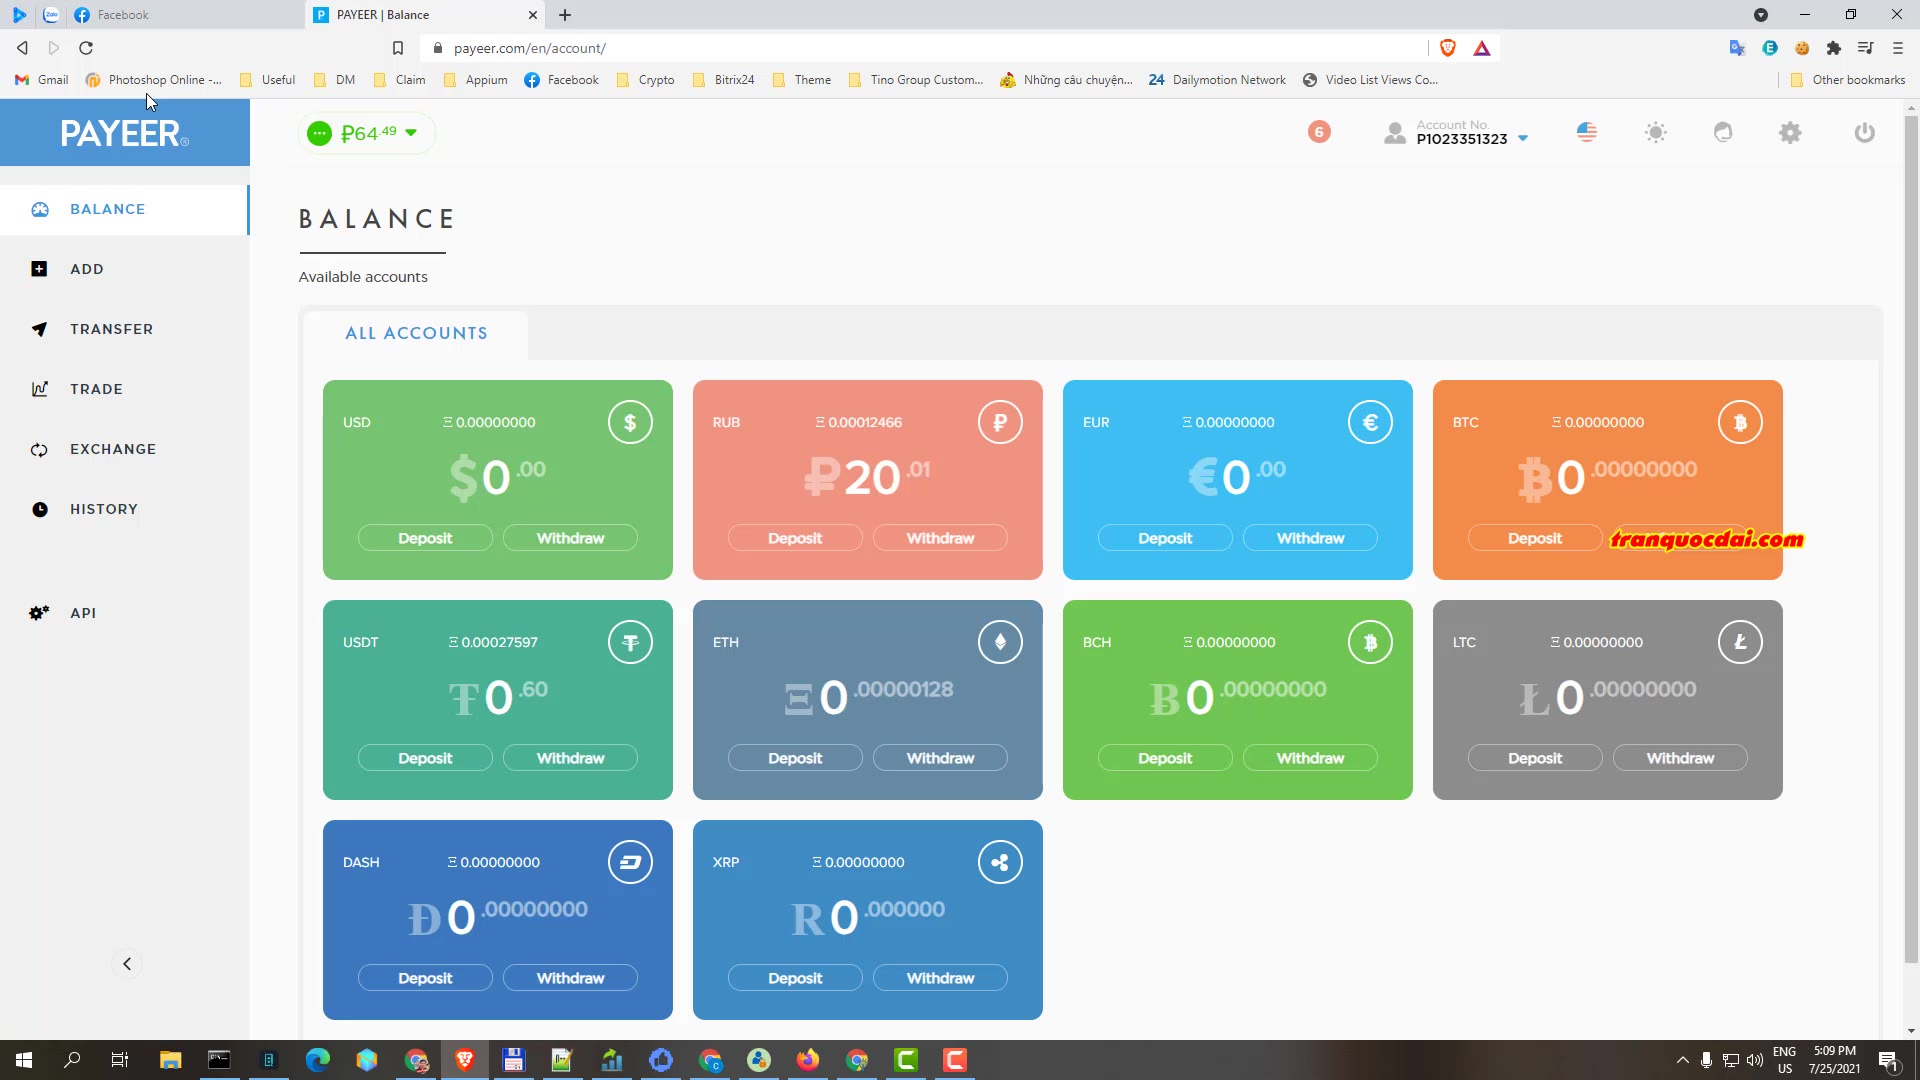Click the power logout icon
The height and width of the screenshot is (1080, 1920).
pos(1864,132)
